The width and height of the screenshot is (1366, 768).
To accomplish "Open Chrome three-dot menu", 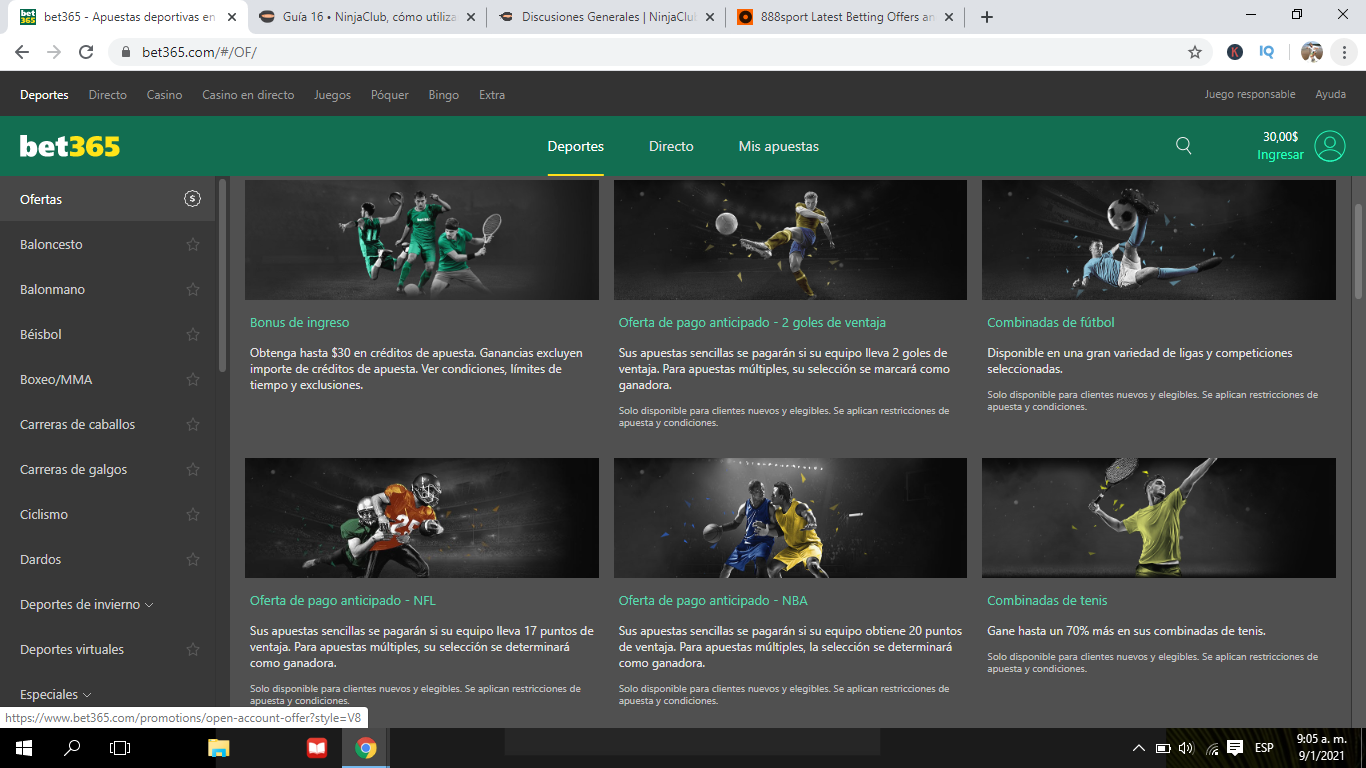I will point(1344,52).
